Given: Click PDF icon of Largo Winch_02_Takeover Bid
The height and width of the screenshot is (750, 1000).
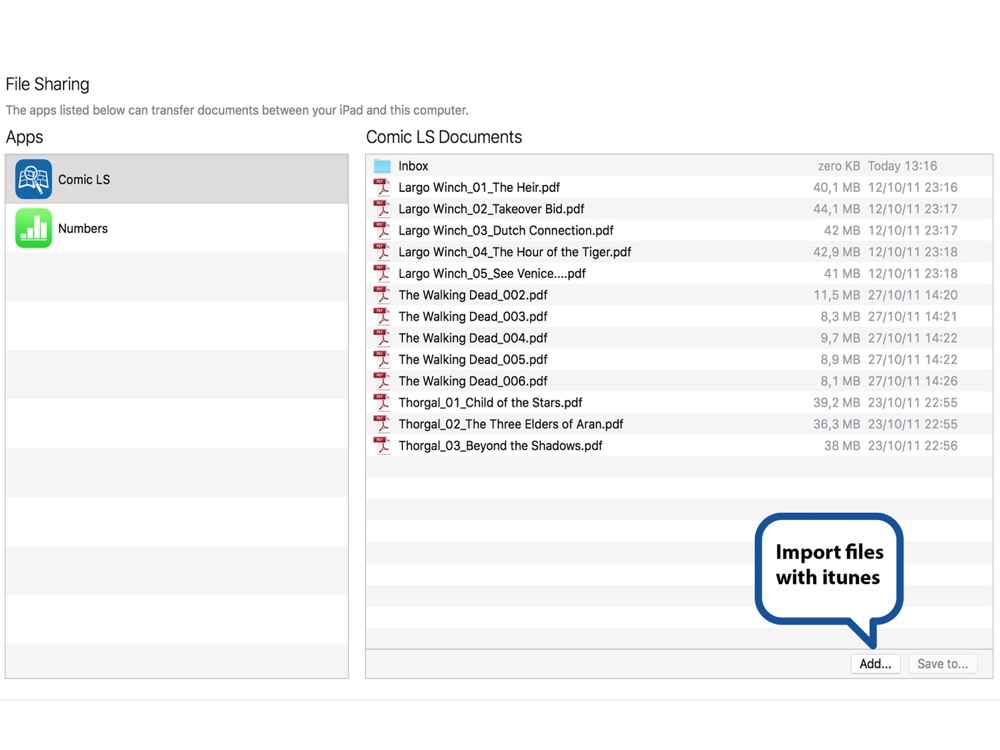Looking at the screenshot, I should pos(381,209).
